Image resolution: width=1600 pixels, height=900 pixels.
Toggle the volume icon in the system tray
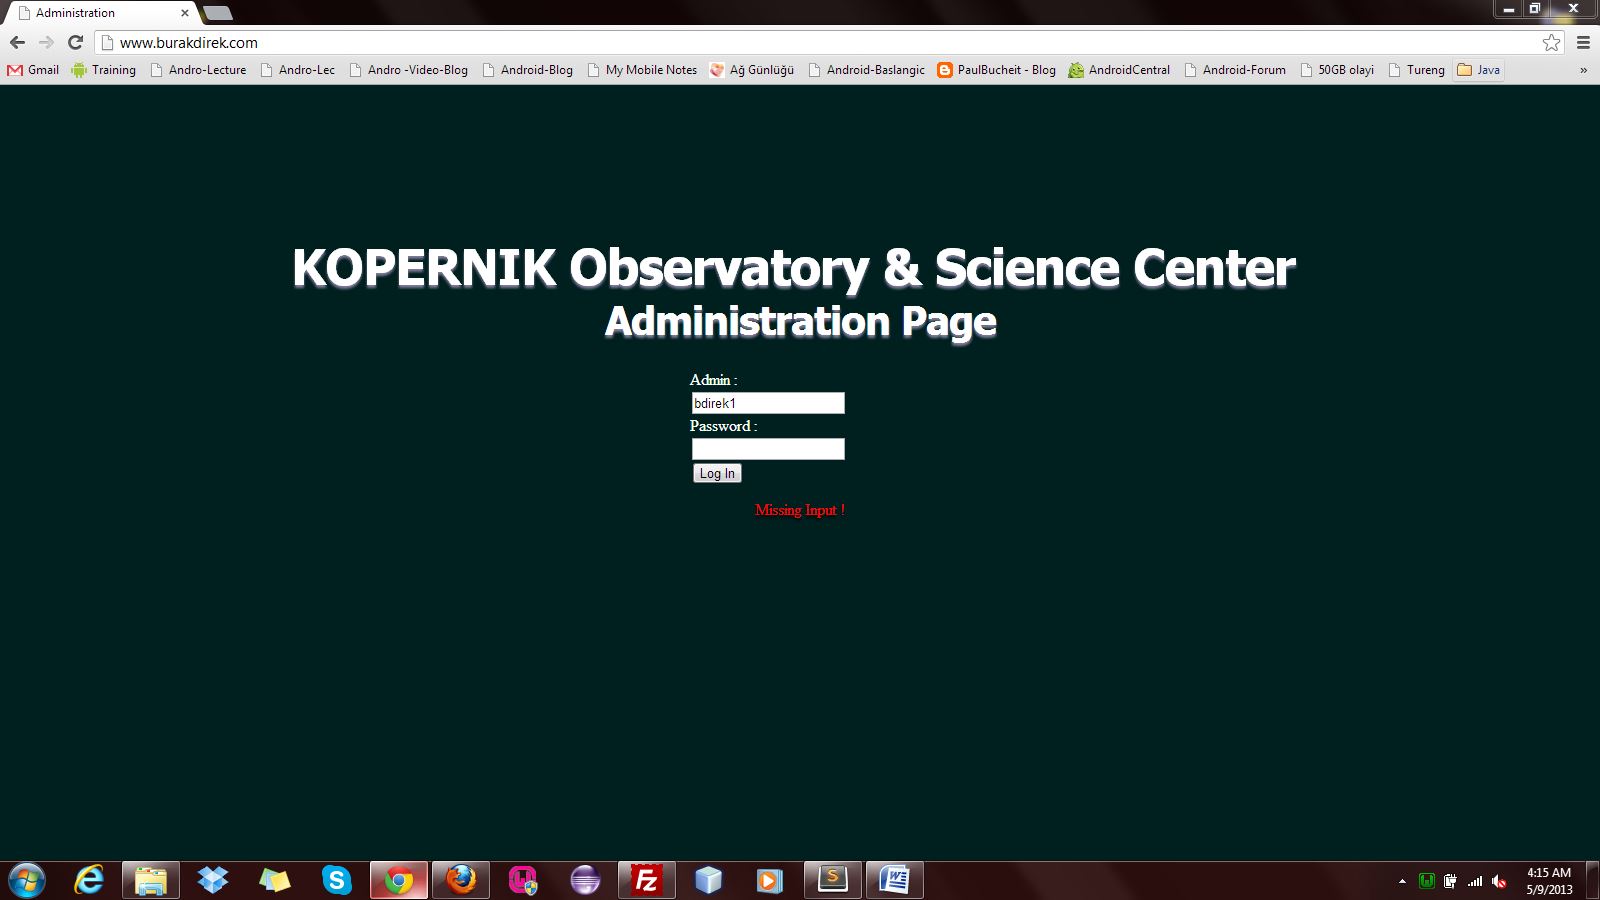coord(1499,881)
